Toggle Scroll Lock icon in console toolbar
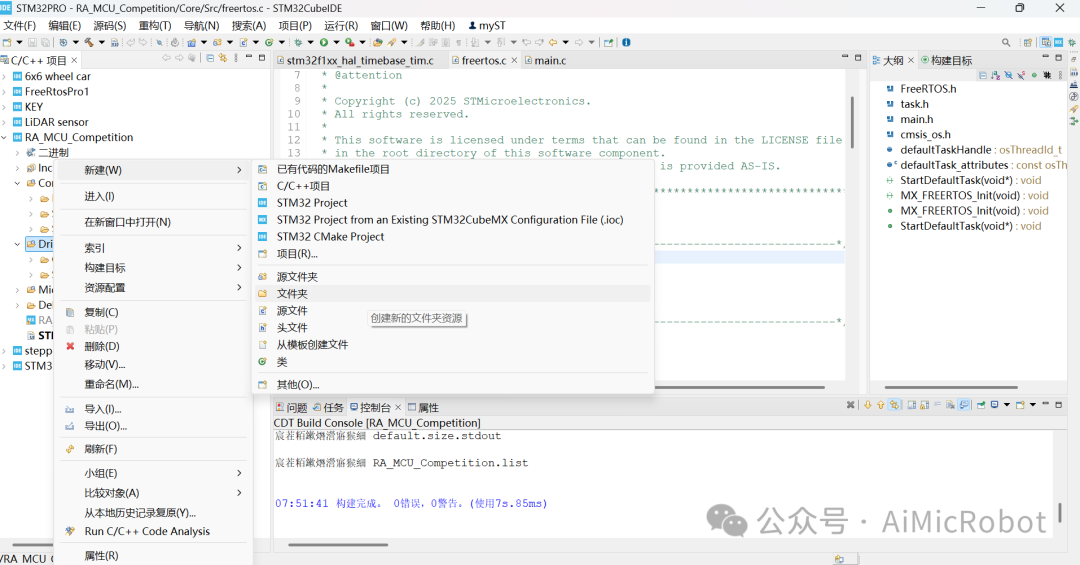Image resolution: width=1080 pixels, height=565 pixels. [924, 404]
